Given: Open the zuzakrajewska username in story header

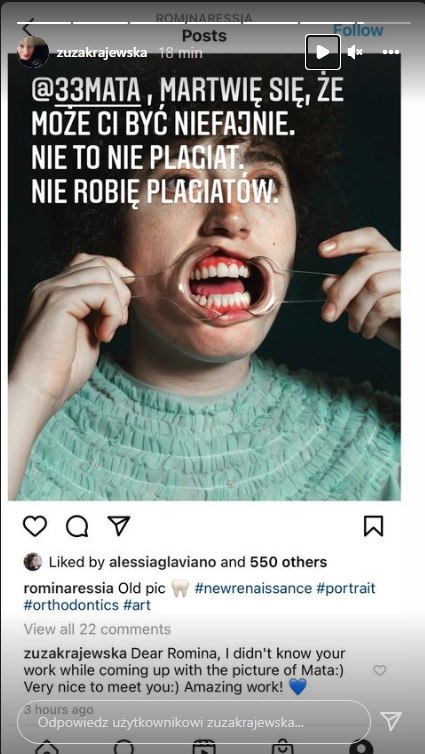Looking at the screenshot, I should coord(102,53).
